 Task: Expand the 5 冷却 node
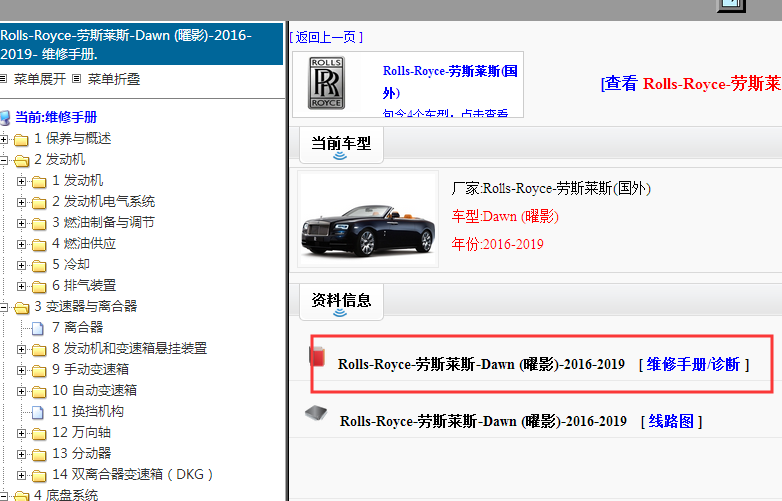pos(21,265)
